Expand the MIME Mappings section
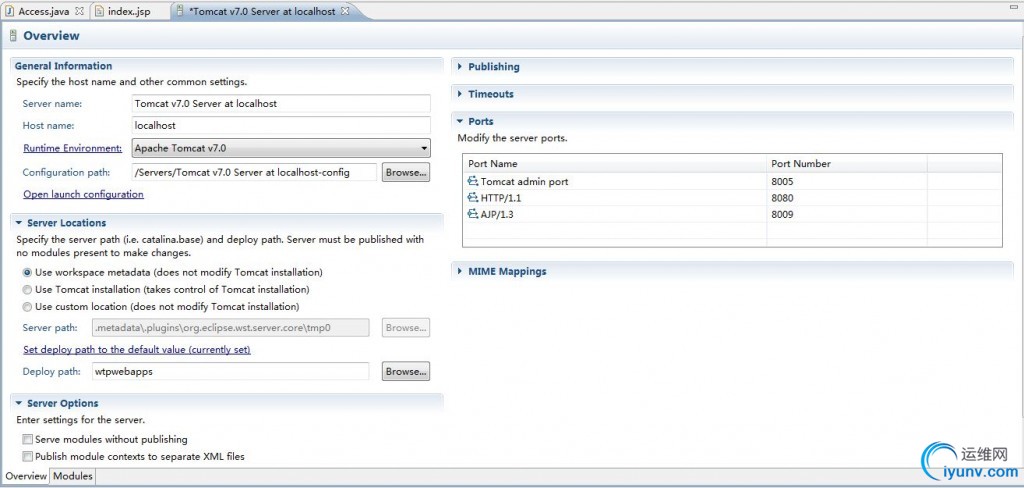1024x488 pixels. 460,271
